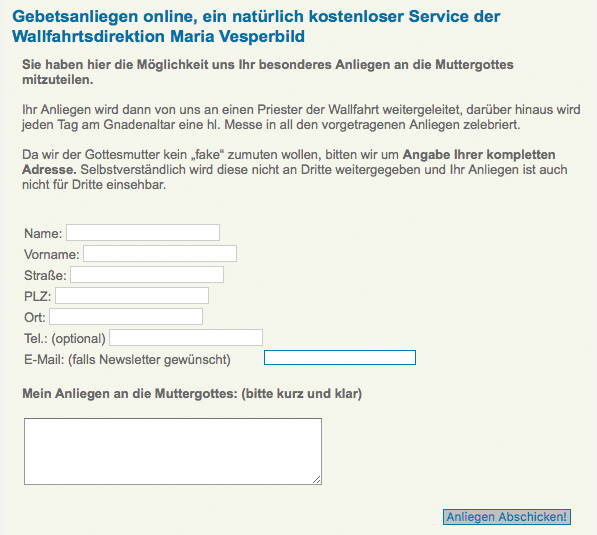Focus the E-Mail newsletter field

(340, 358)
